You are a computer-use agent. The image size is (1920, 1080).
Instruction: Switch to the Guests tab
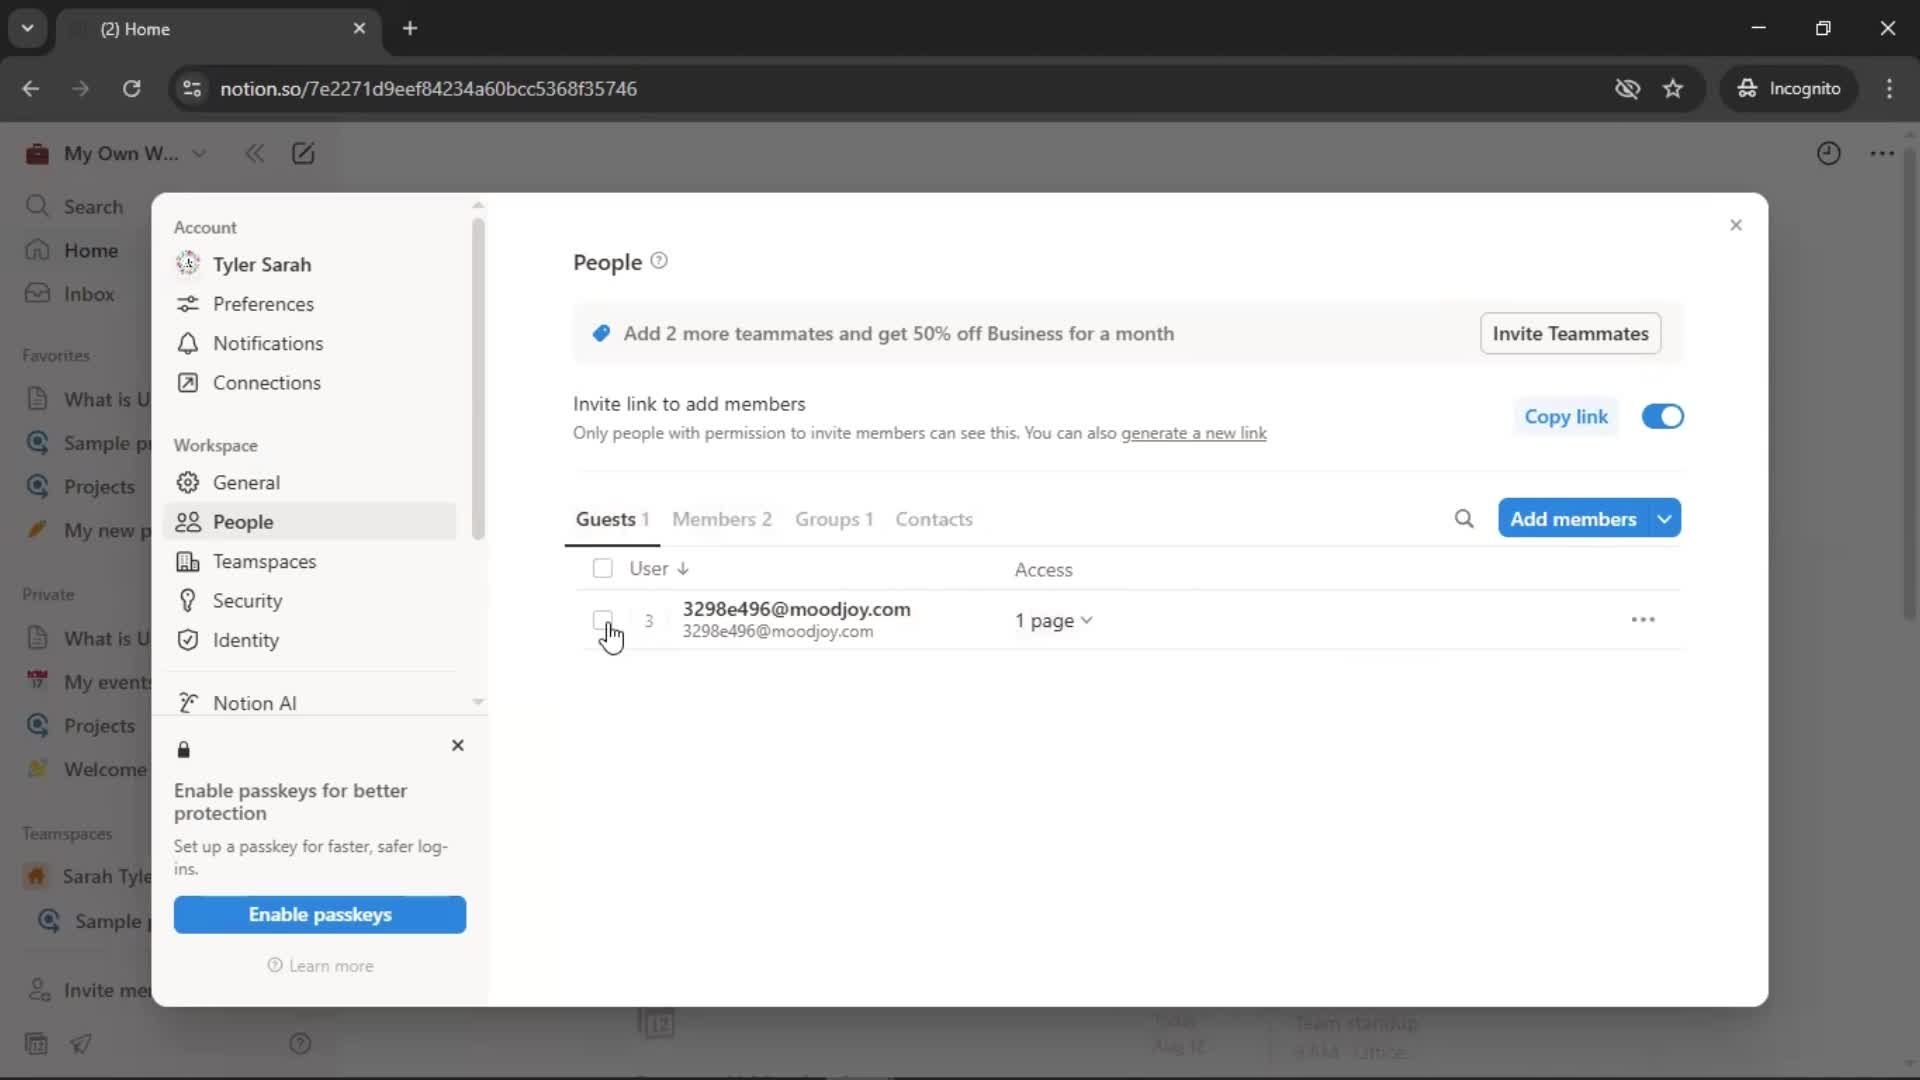[612, 519]
